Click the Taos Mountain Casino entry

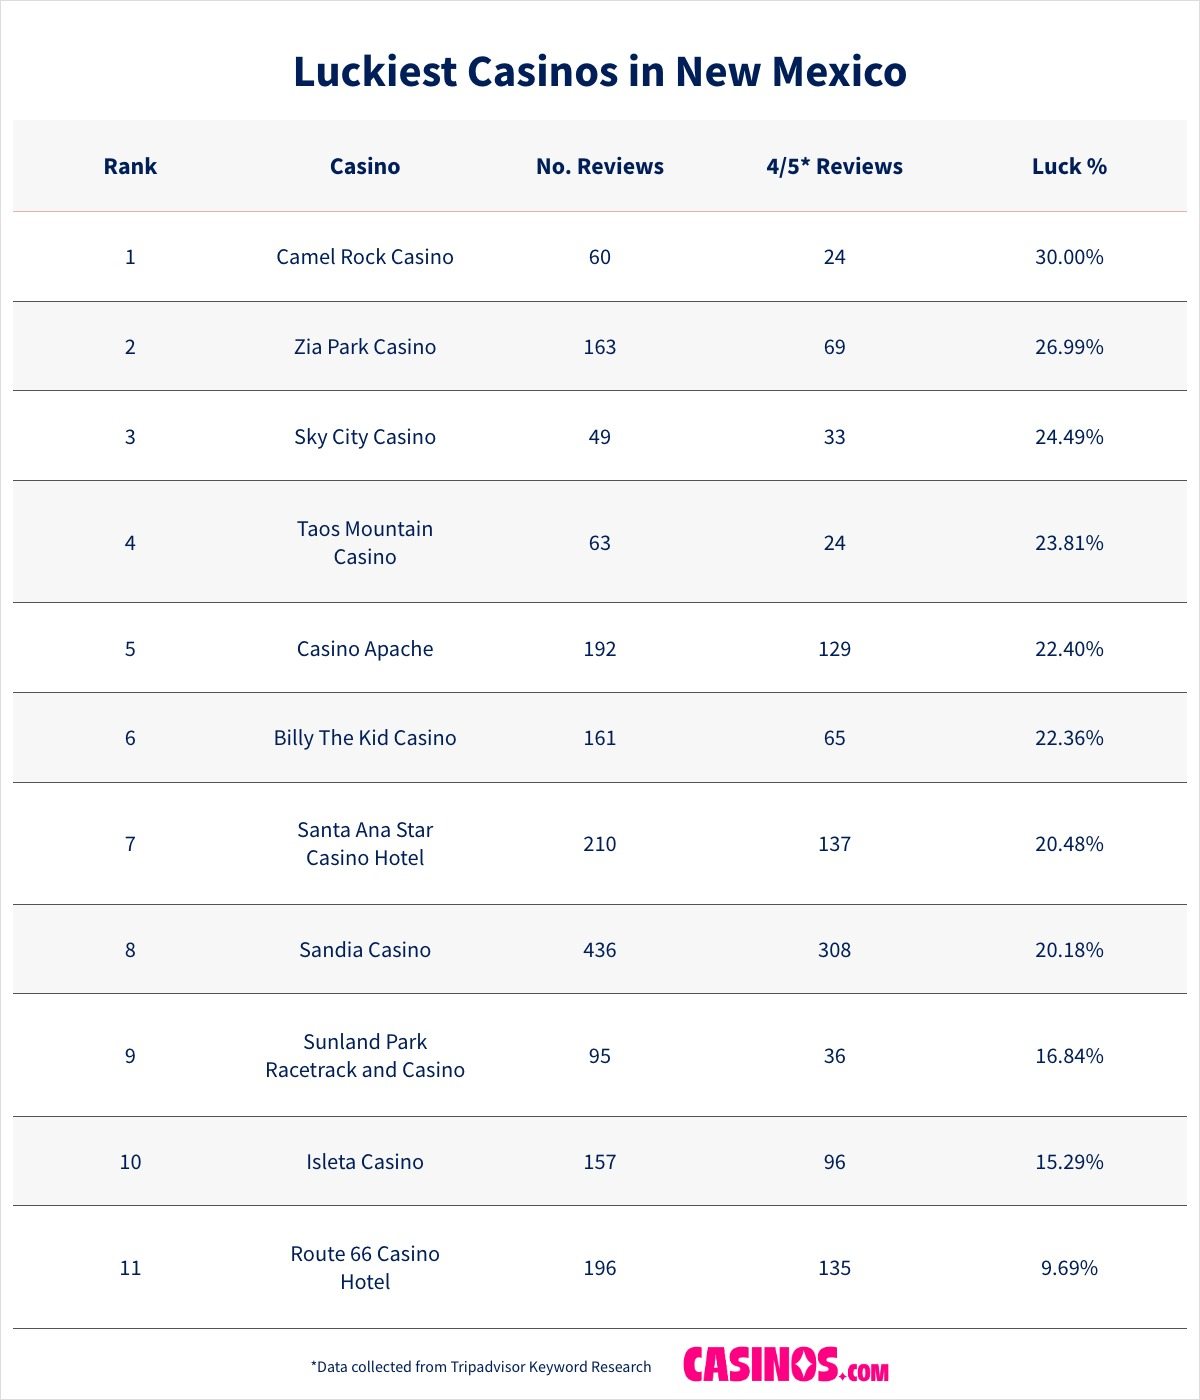point(365,543)
